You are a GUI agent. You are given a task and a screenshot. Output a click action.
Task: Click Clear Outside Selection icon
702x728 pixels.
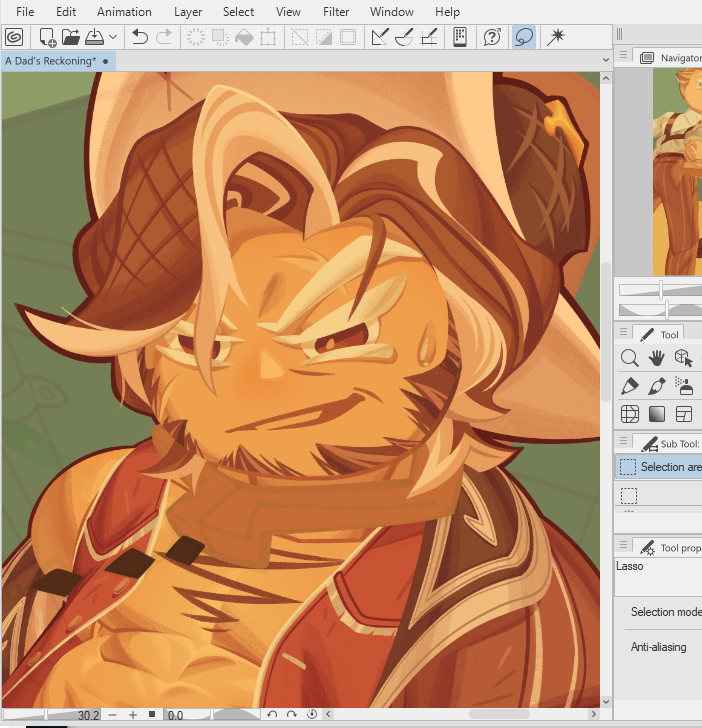220,37
